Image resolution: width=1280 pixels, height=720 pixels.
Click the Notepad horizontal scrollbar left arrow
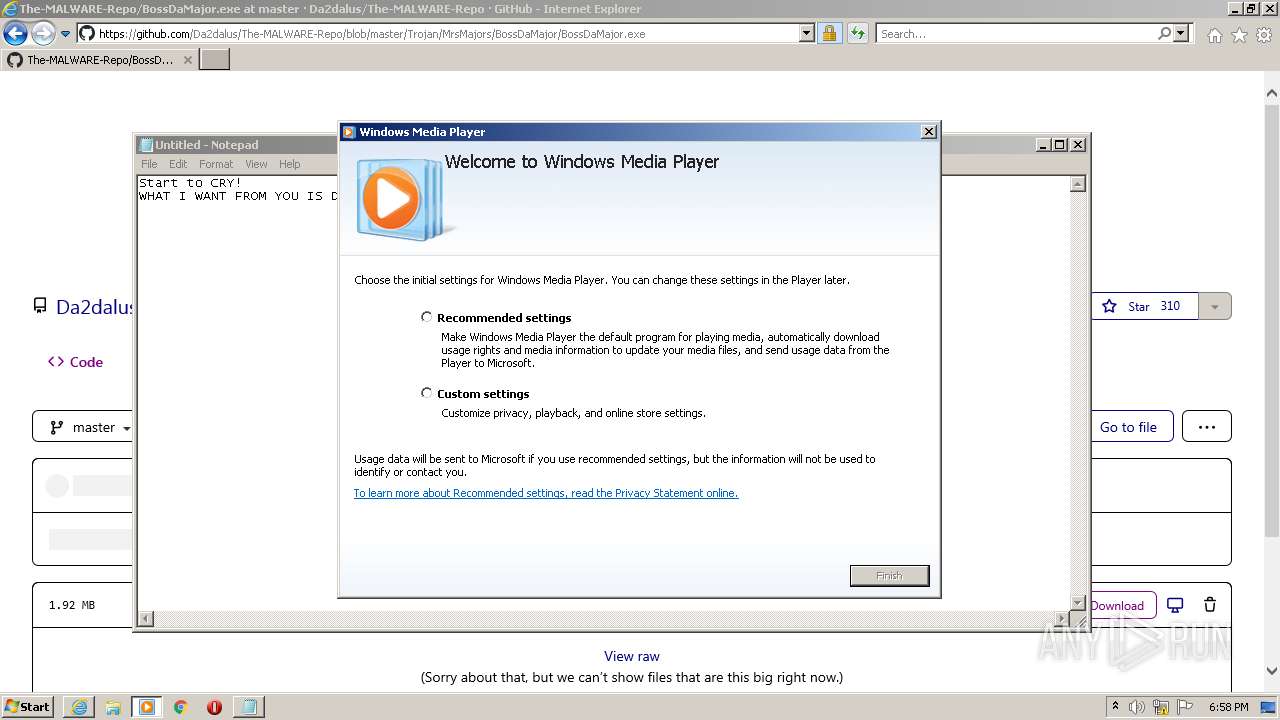(x=146, y=619)
